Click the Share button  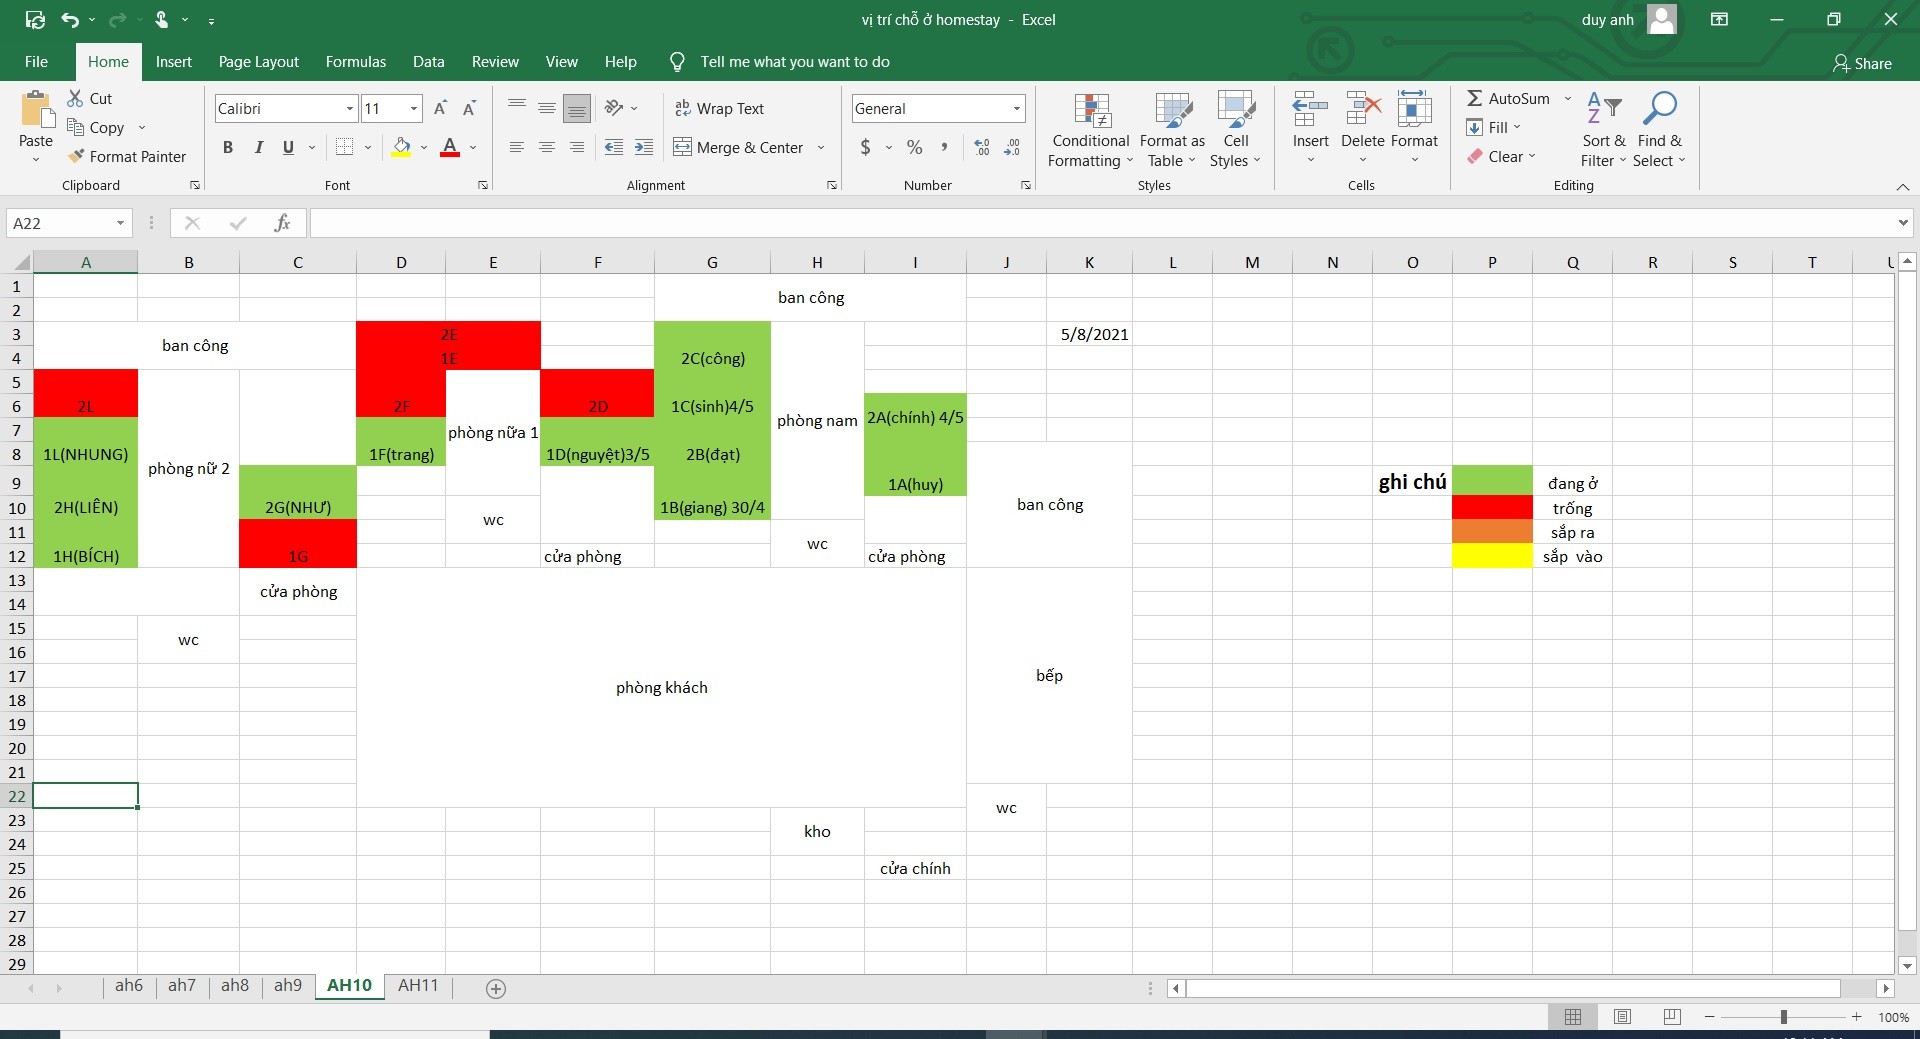pos(1862,63)
